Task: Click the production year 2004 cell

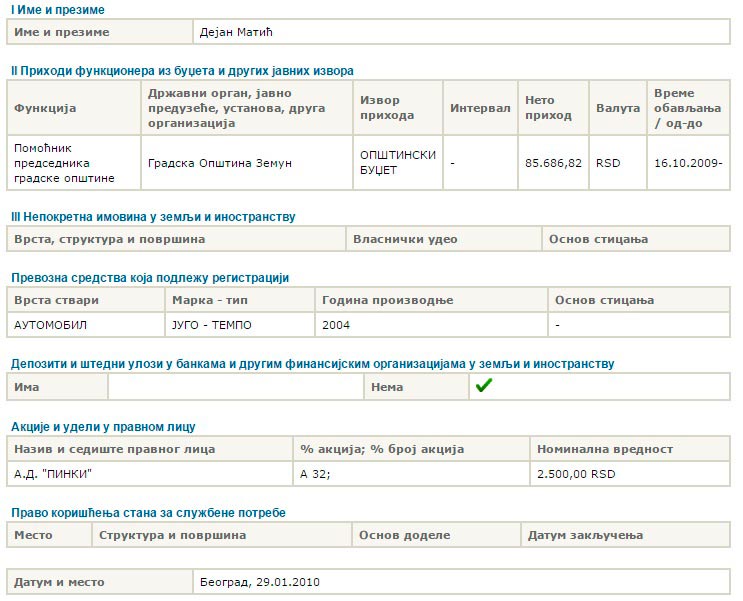Action: [336, 325]
